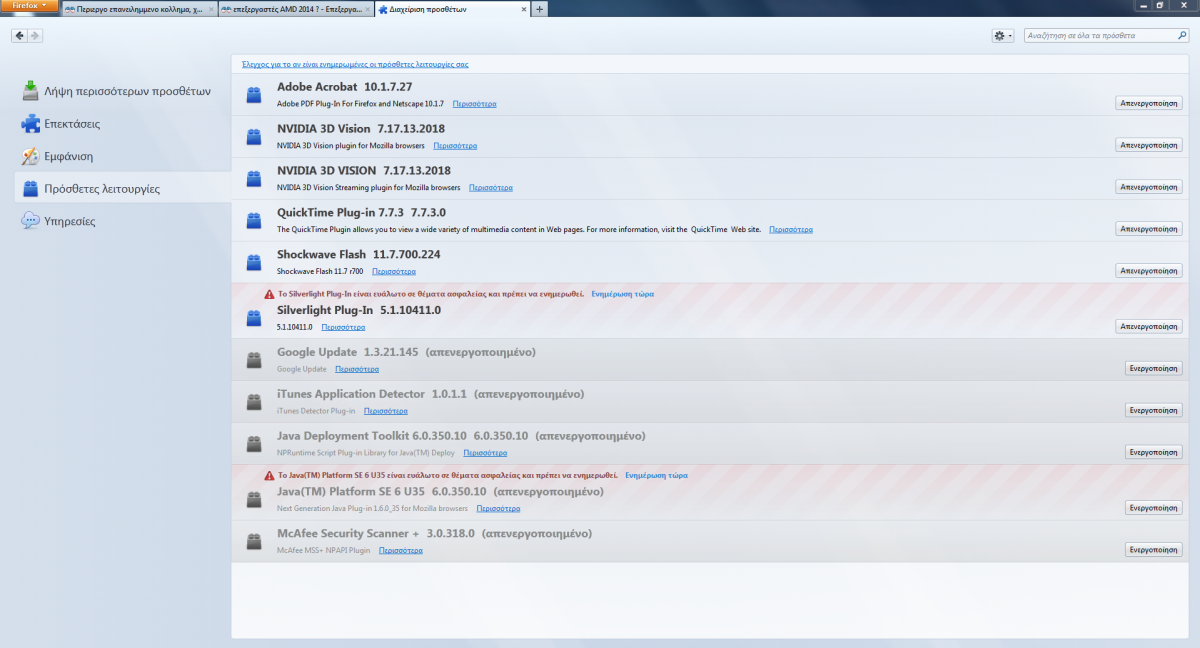Disable the NVIDIA 3D Vision plugin
This screenshot has height=648, width=1200.
[1149, 145]
